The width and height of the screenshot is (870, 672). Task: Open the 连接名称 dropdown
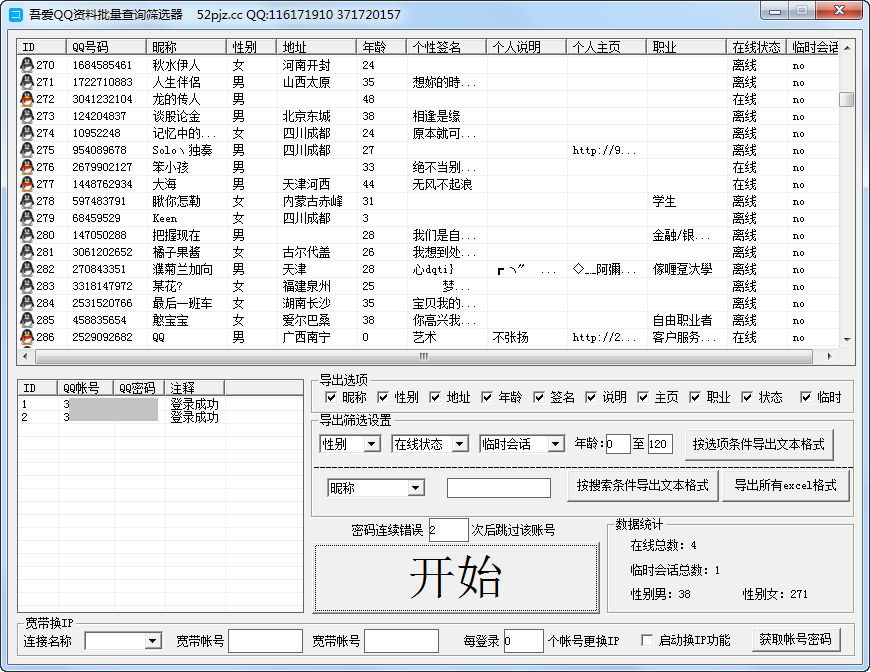(x=153, y=641)
